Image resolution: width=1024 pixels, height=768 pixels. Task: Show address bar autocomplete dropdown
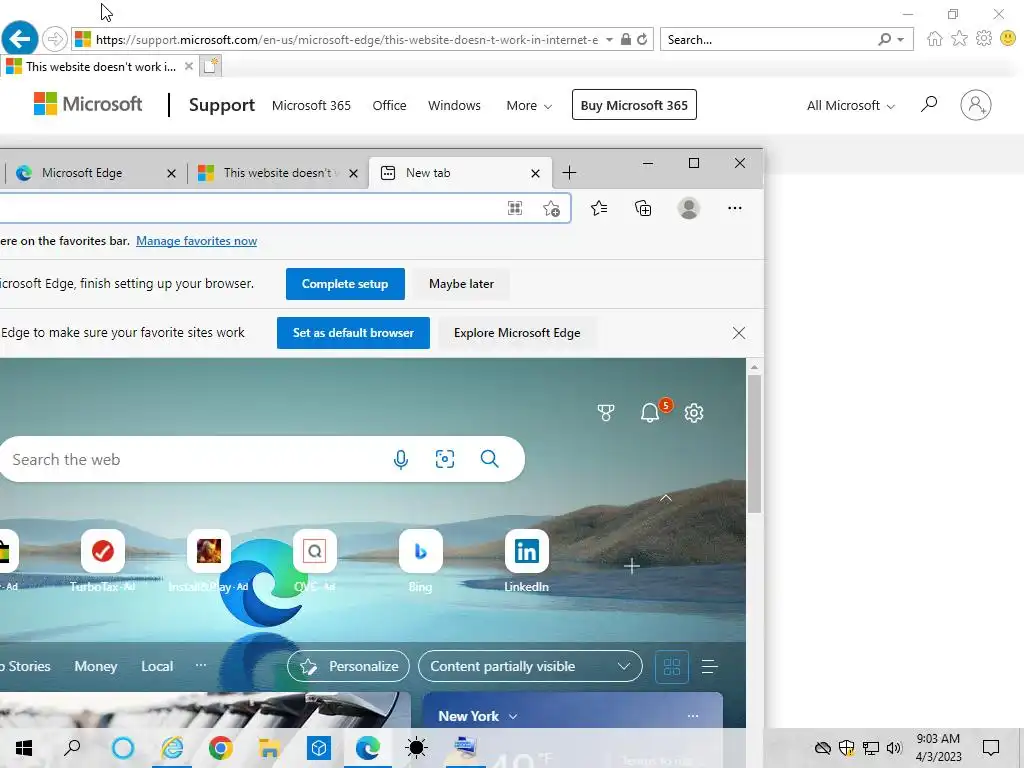tap(609, 40)
